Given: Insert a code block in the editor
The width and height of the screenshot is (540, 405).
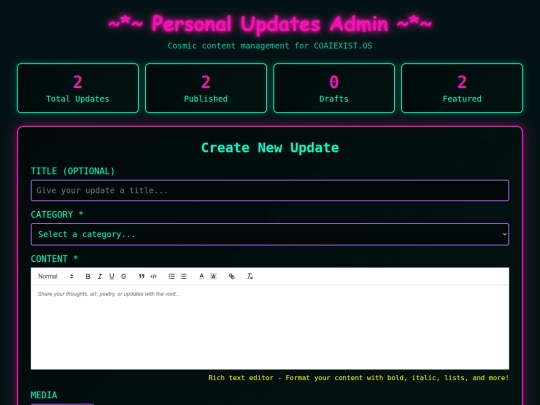Looking at the screenshot, I should click(x=154, y=276).
